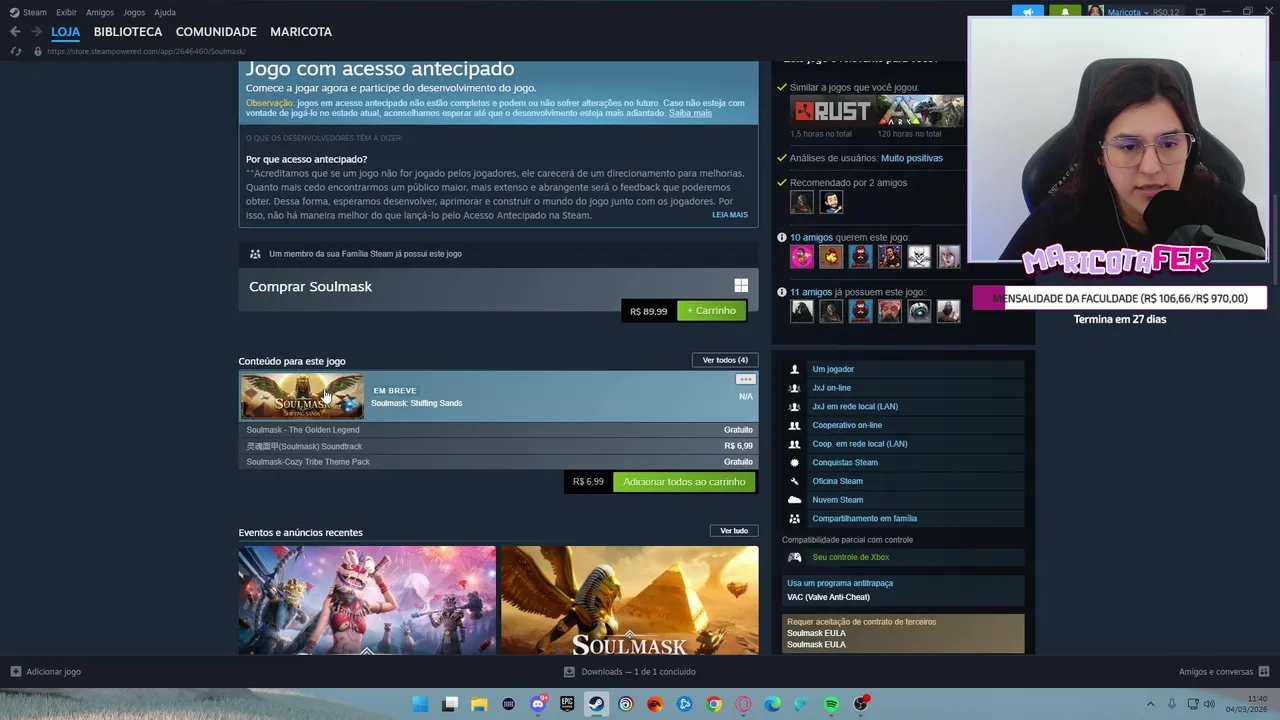The image size is (1280, 720).
Task: Click the JxJ em rede local (LAN) feature
Action: tap(855, 407)
